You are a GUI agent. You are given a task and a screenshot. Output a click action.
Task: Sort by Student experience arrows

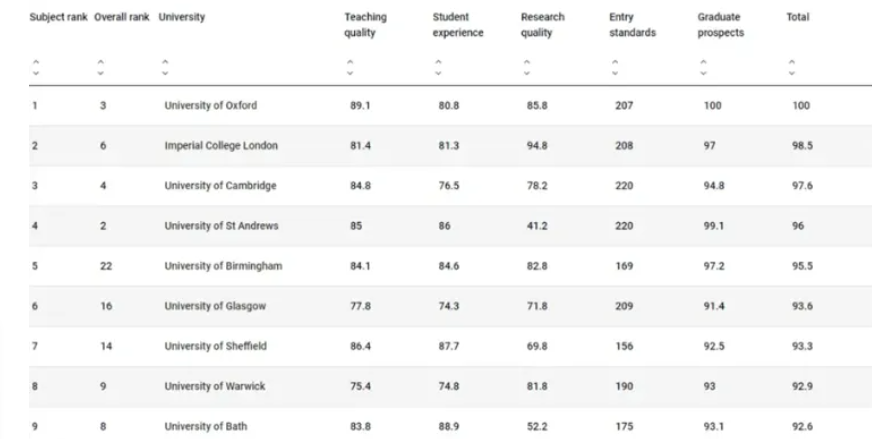(x=437, y=68)
